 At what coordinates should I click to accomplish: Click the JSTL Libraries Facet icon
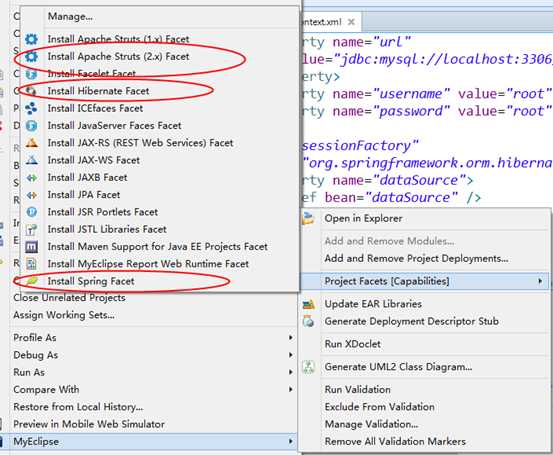31,229
